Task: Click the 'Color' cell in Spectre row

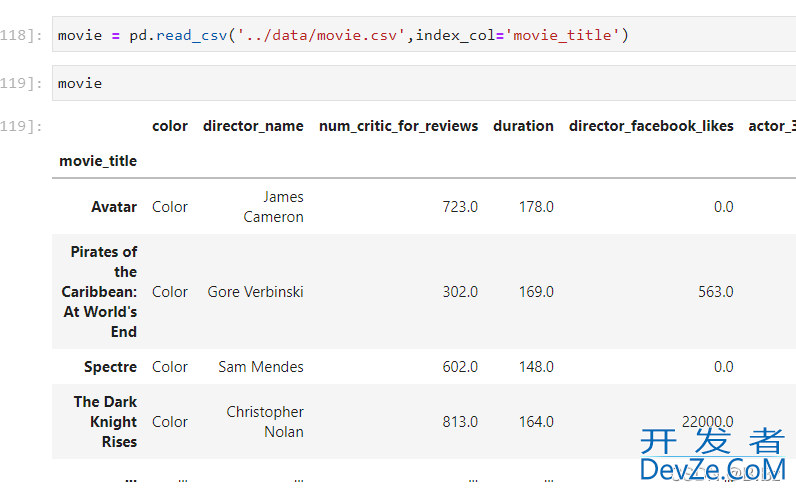Action: (170, 367)
